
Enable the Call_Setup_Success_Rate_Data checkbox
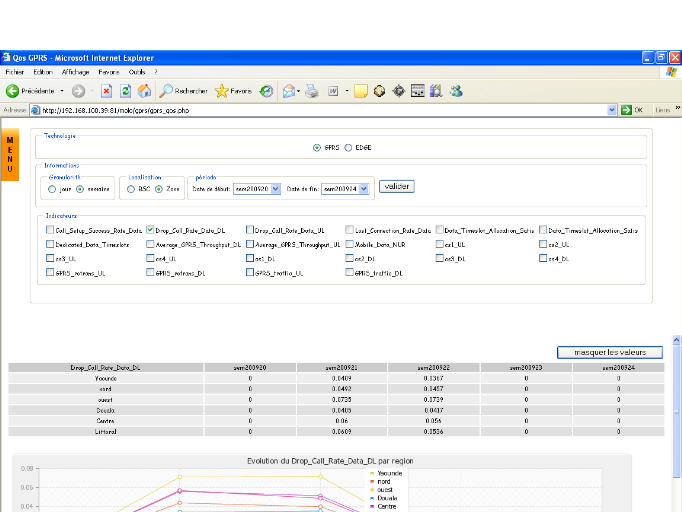(x=49, y=229)
